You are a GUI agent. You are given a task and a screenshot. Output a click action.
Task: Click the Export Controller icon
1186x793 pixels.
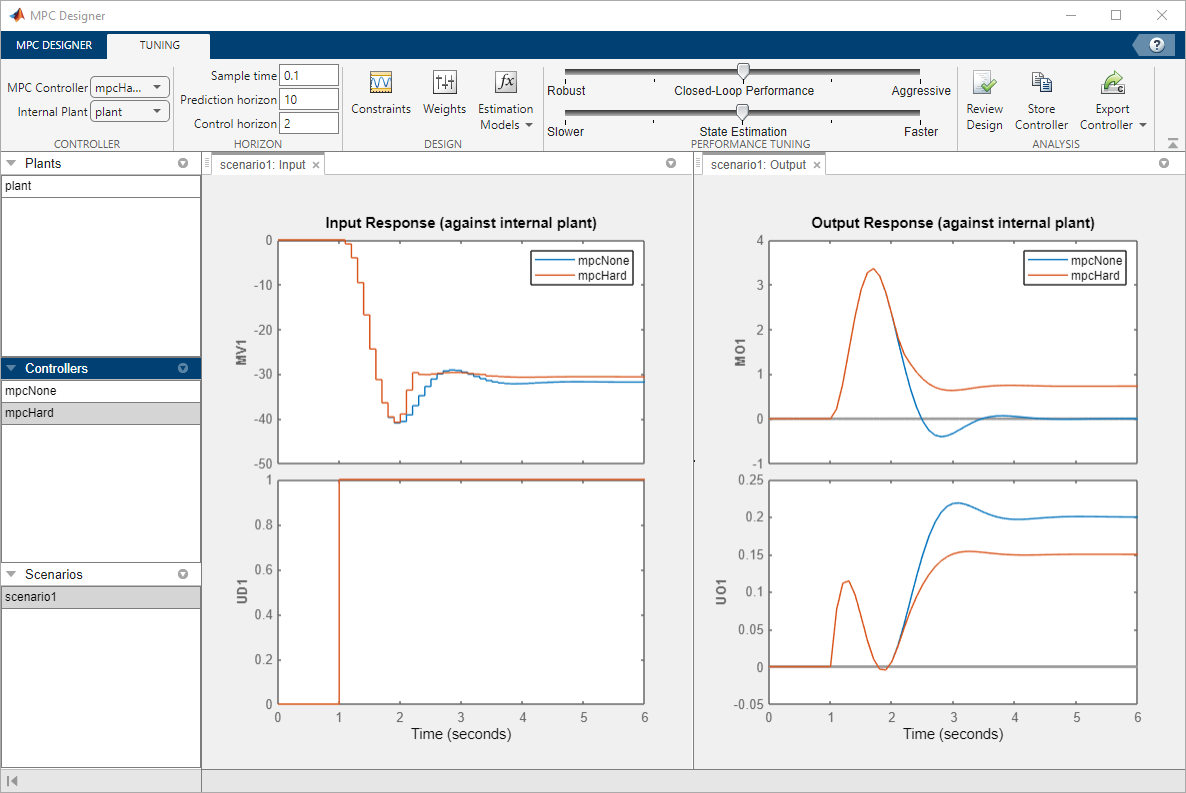tap(1113, 82)
